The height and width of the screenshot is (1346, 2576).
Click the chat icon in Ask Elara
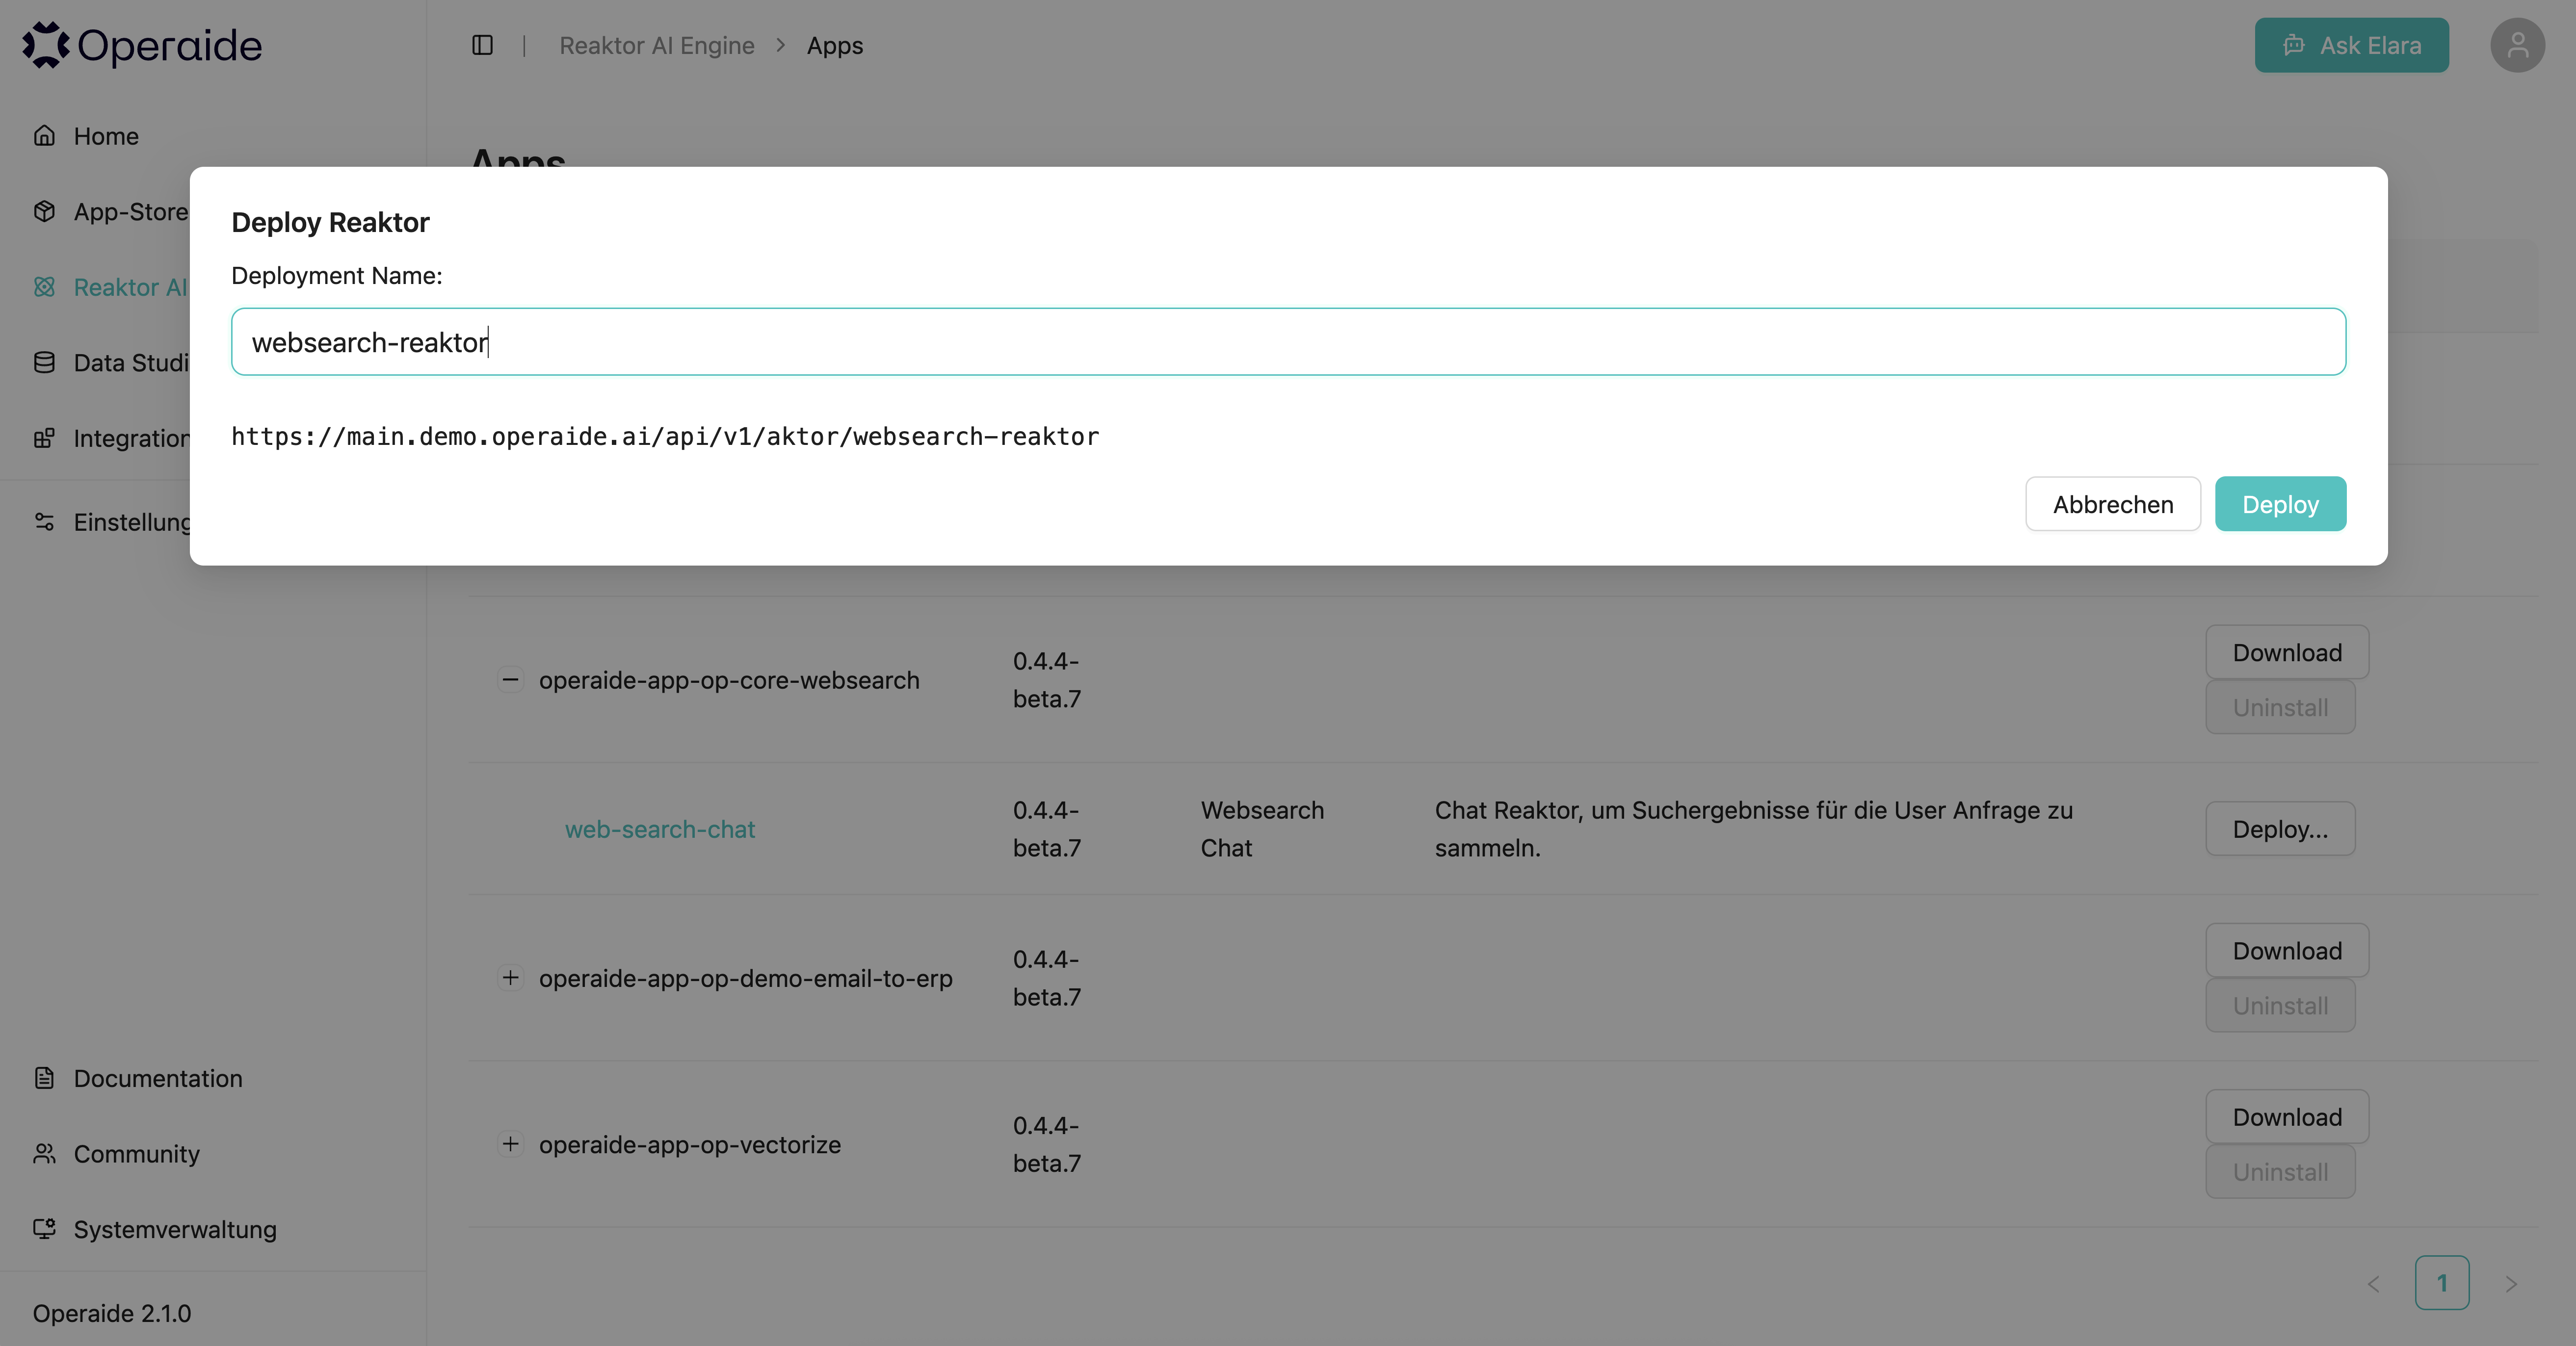2293,45
